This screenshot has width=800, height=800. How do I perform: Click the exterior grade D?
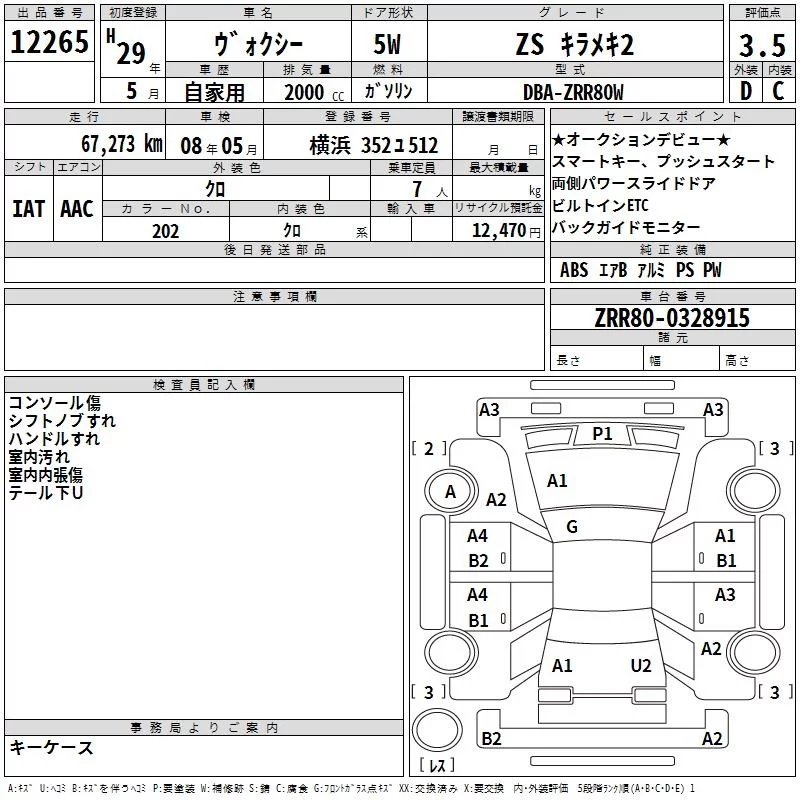746,91
